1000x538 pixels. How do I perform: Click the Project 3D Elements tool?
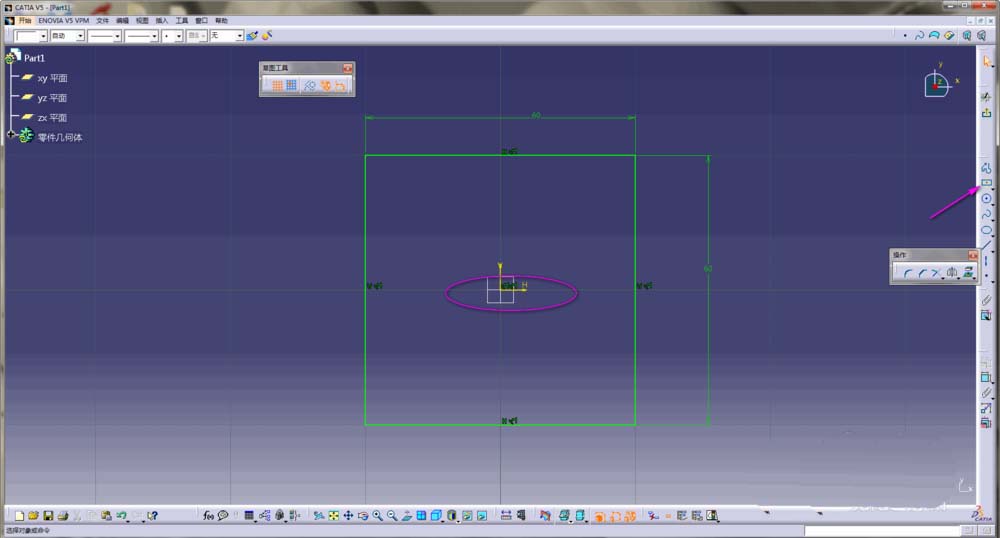point(968,273)
